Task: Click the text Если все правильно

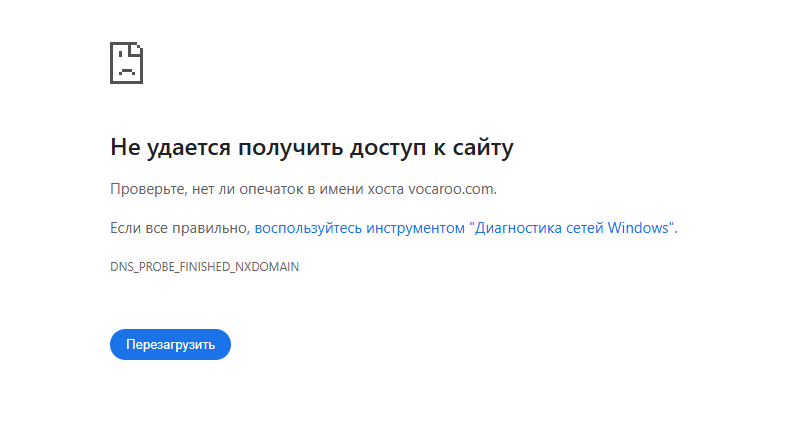Action: click(179, 228)
